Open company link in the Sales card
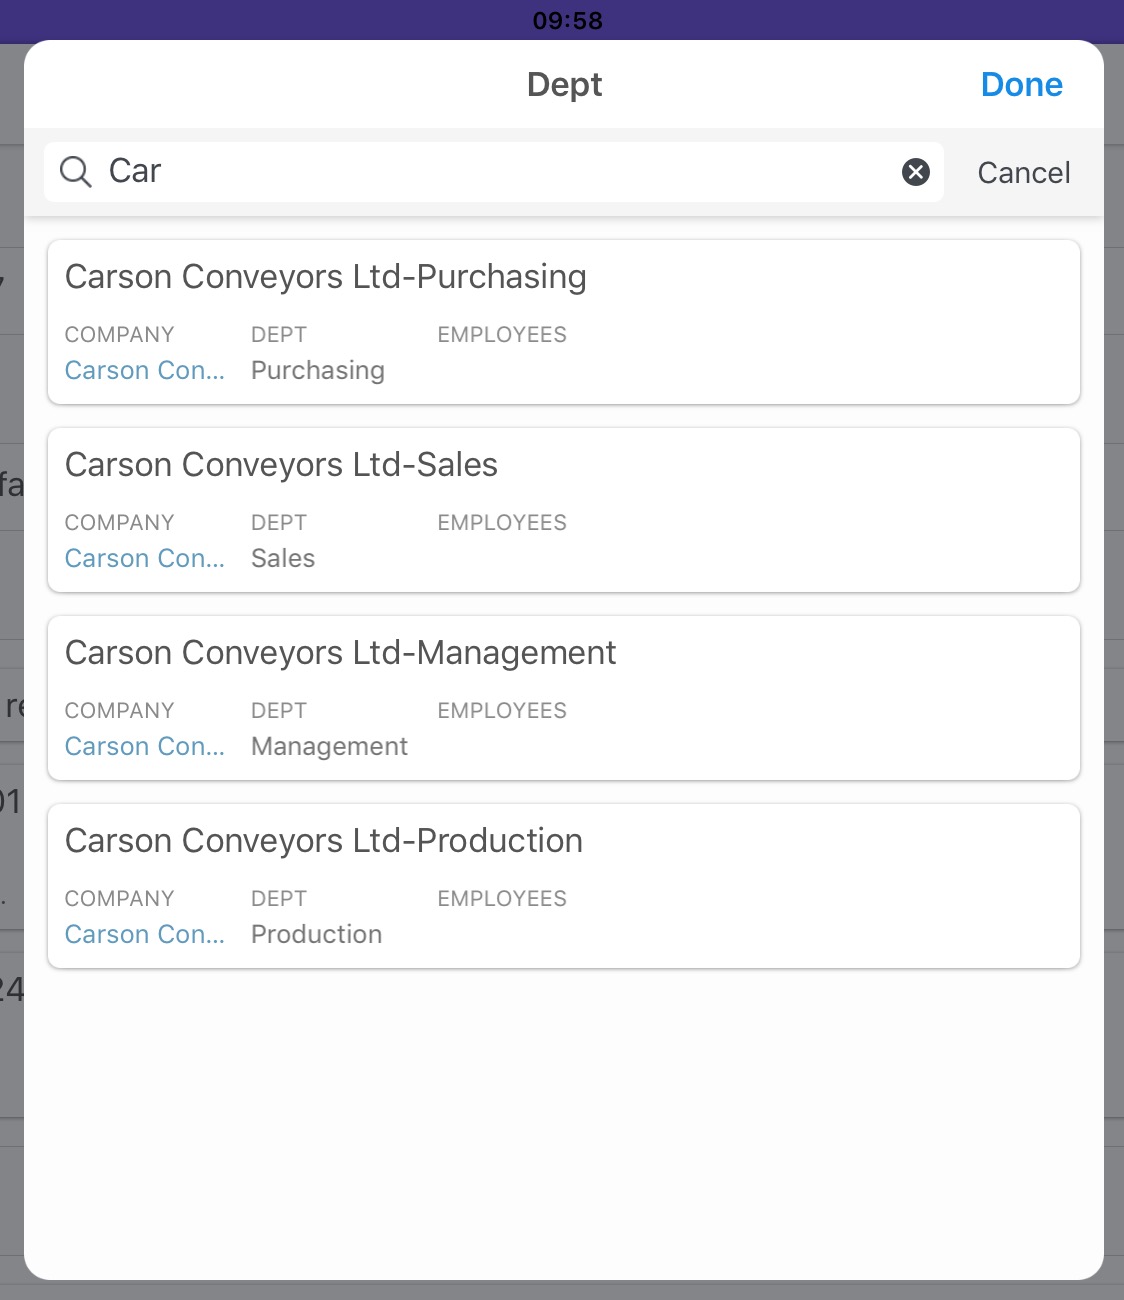Image resolution: width=1124 pixels, height=1300 pixels. (144, 559)
